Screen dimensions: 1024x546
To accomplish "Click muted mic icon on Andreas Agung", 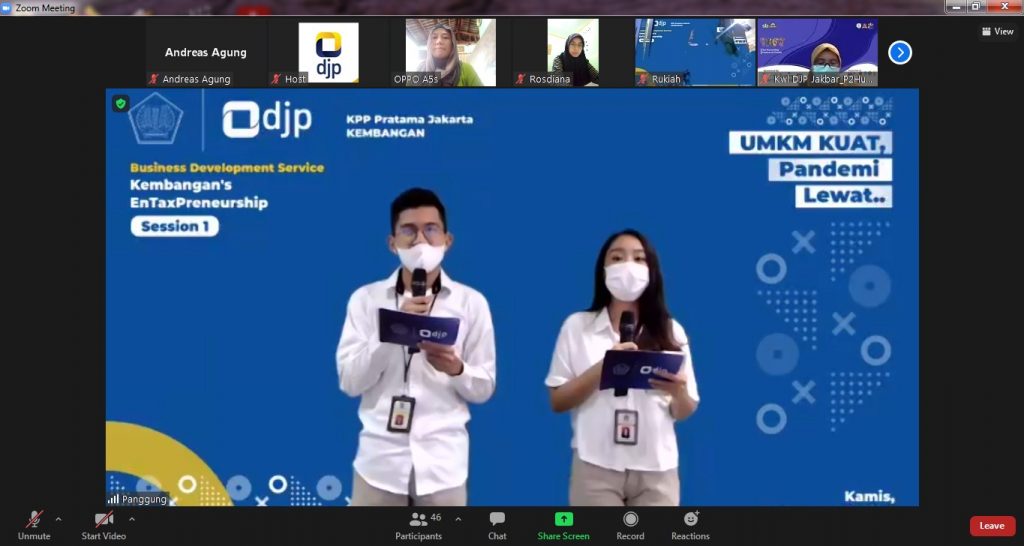I will click(x=154, y=79).
